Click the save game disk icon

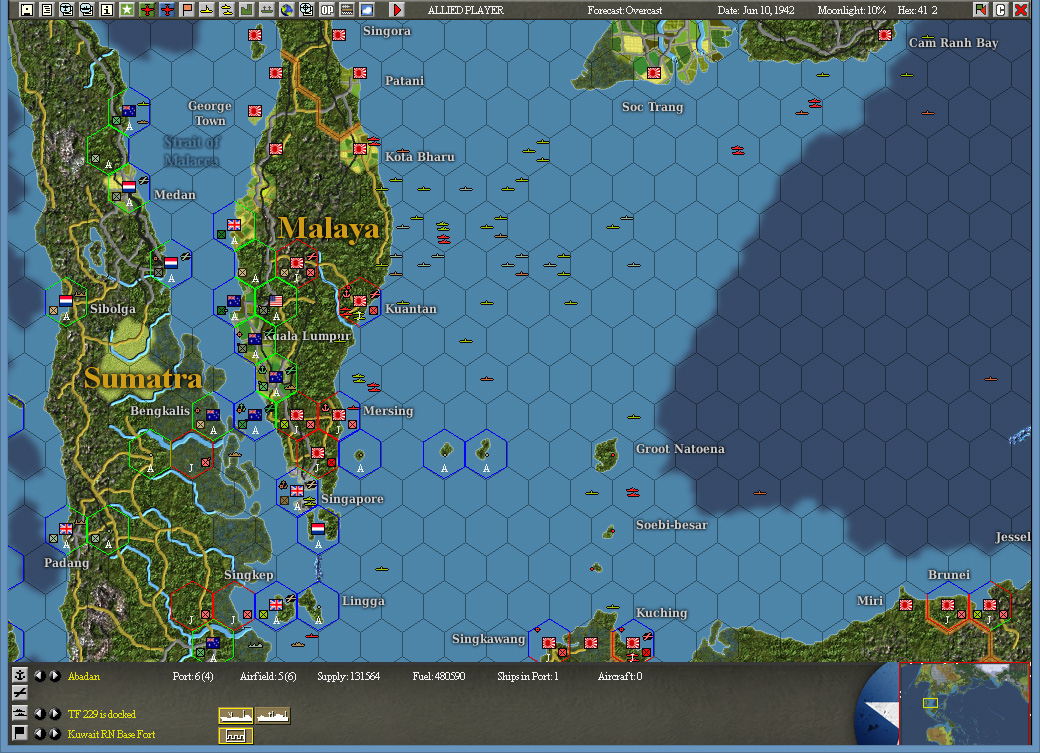pos(27,11)
